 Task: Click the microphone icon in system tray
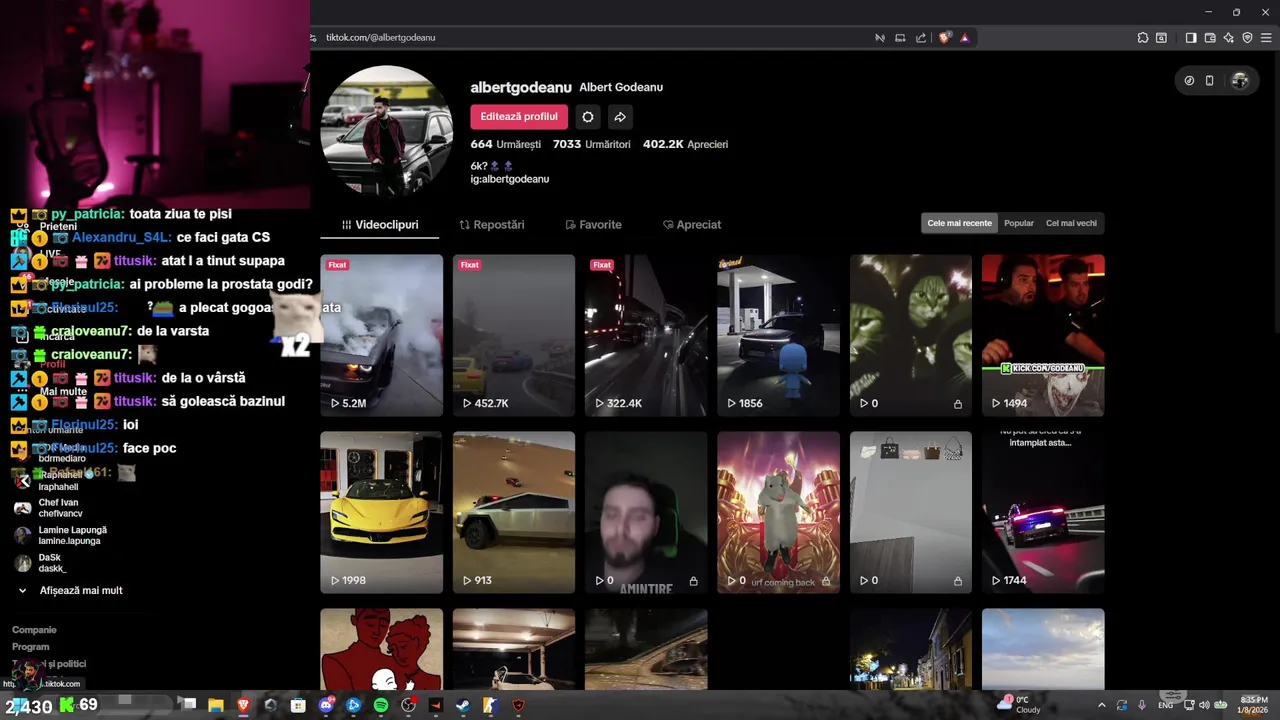tap(1142, 706)
